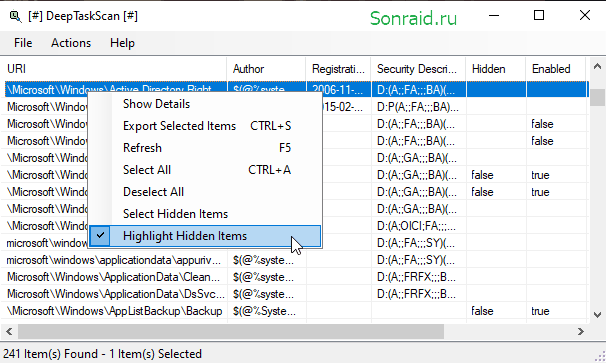Click the 2006-11-... registration date cell

338,90
